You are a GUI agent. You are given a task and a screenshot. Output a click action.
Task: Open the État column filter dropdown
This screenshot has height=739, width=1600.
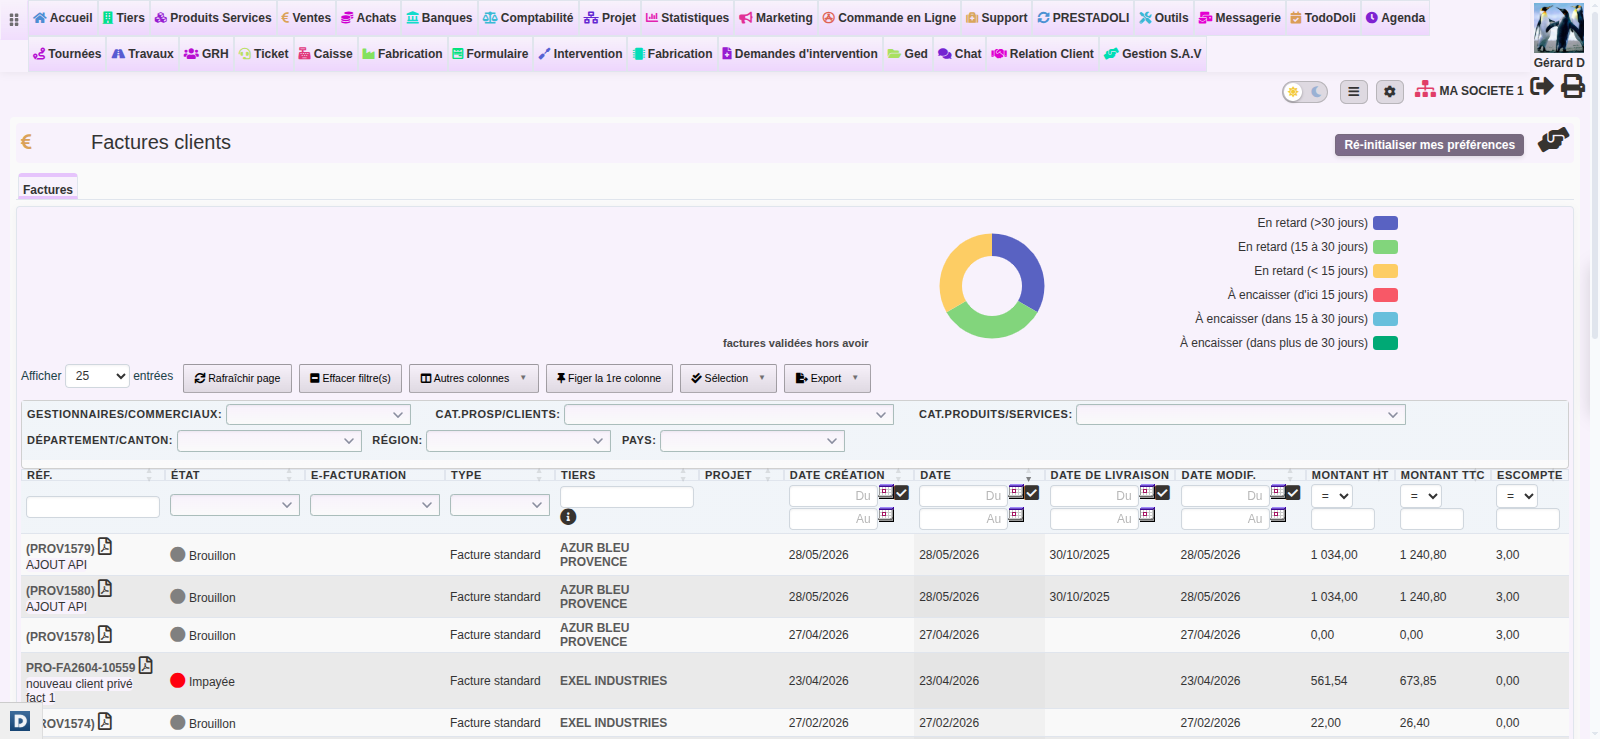[235, 505]
